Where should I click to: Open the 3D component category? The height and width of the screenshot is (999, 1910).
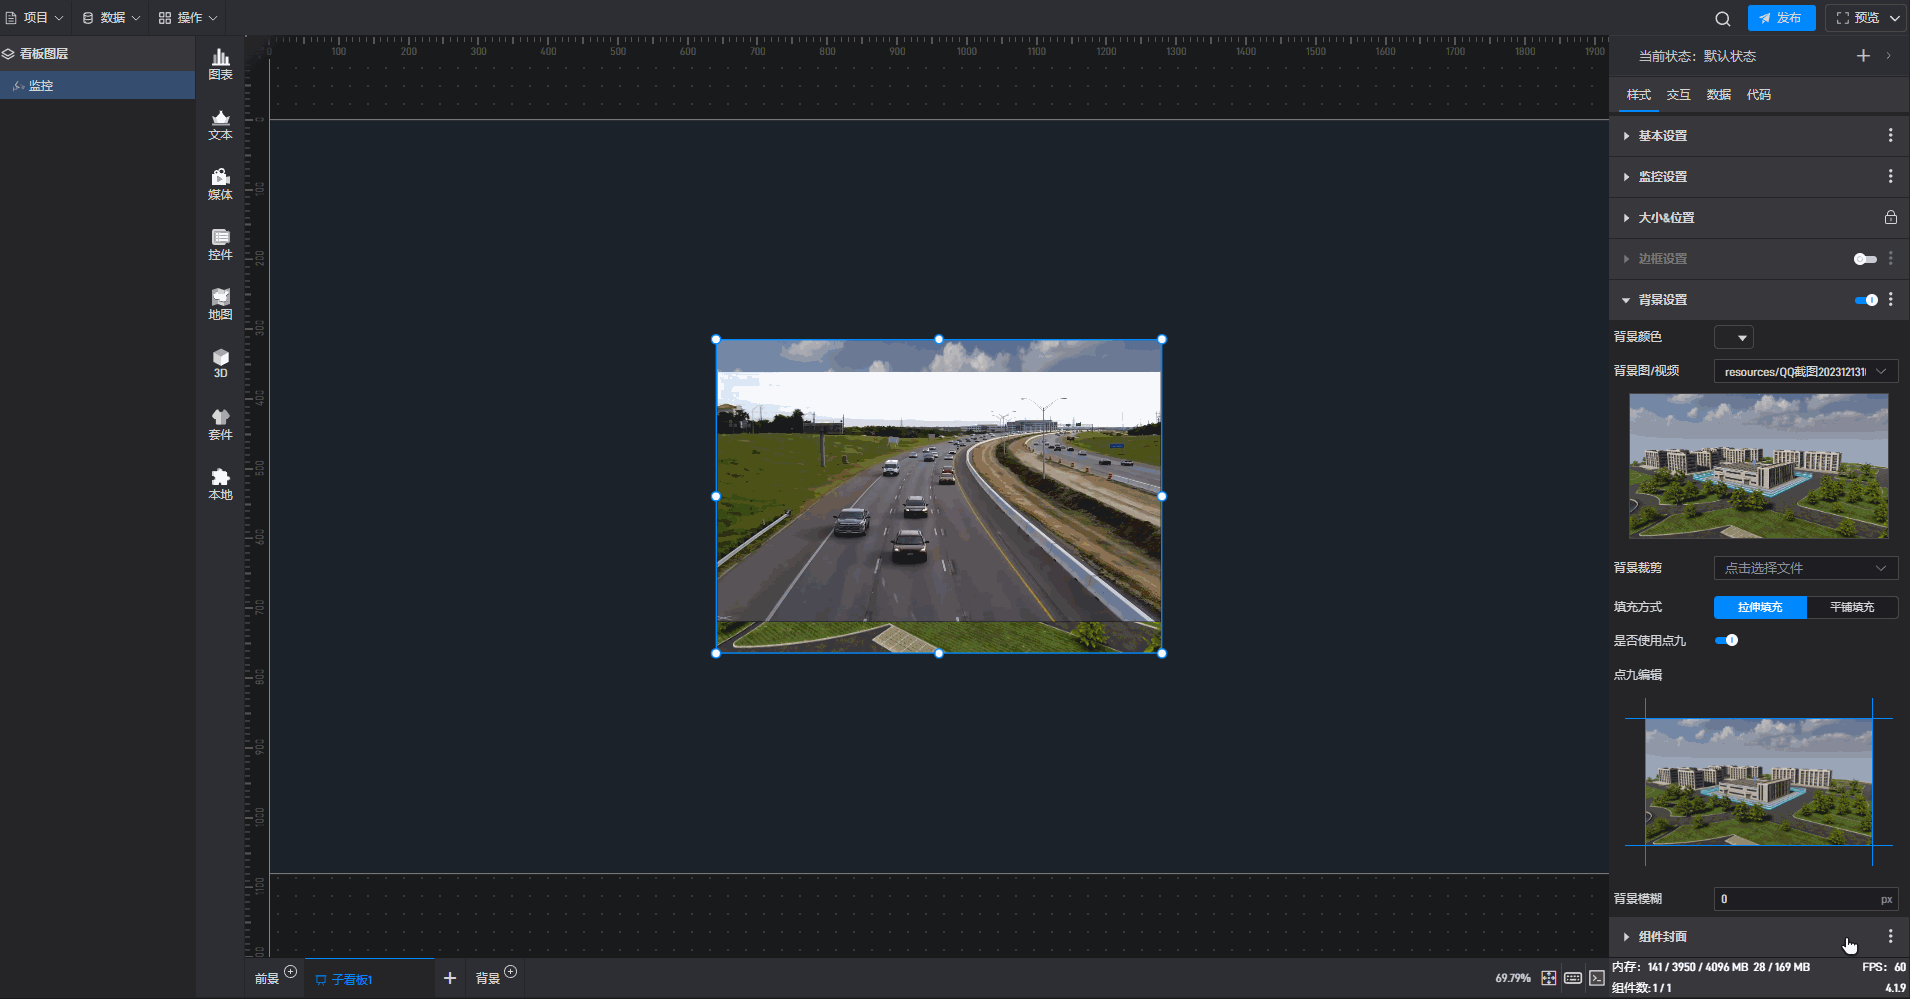click(x=220, y=363)
